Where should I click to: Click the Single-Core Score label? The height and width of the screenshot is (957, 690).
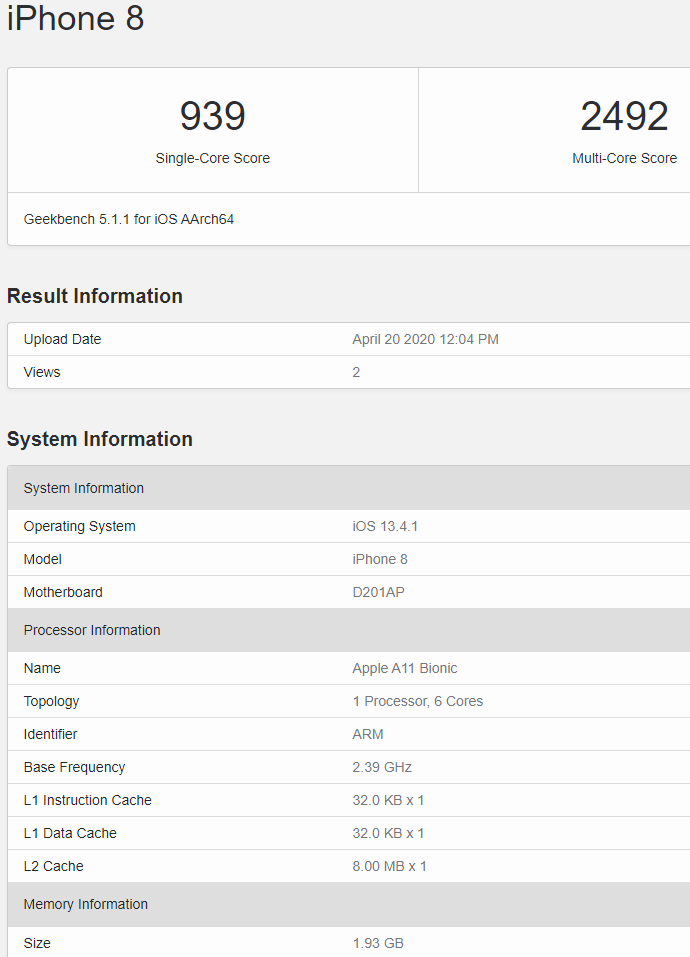[x=212, y=158]
